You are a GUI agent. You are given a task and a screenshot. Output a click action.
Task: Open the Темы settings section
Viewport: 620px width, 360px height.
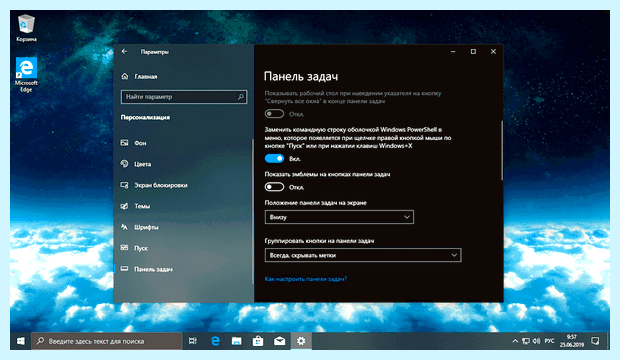coord(142,206)
